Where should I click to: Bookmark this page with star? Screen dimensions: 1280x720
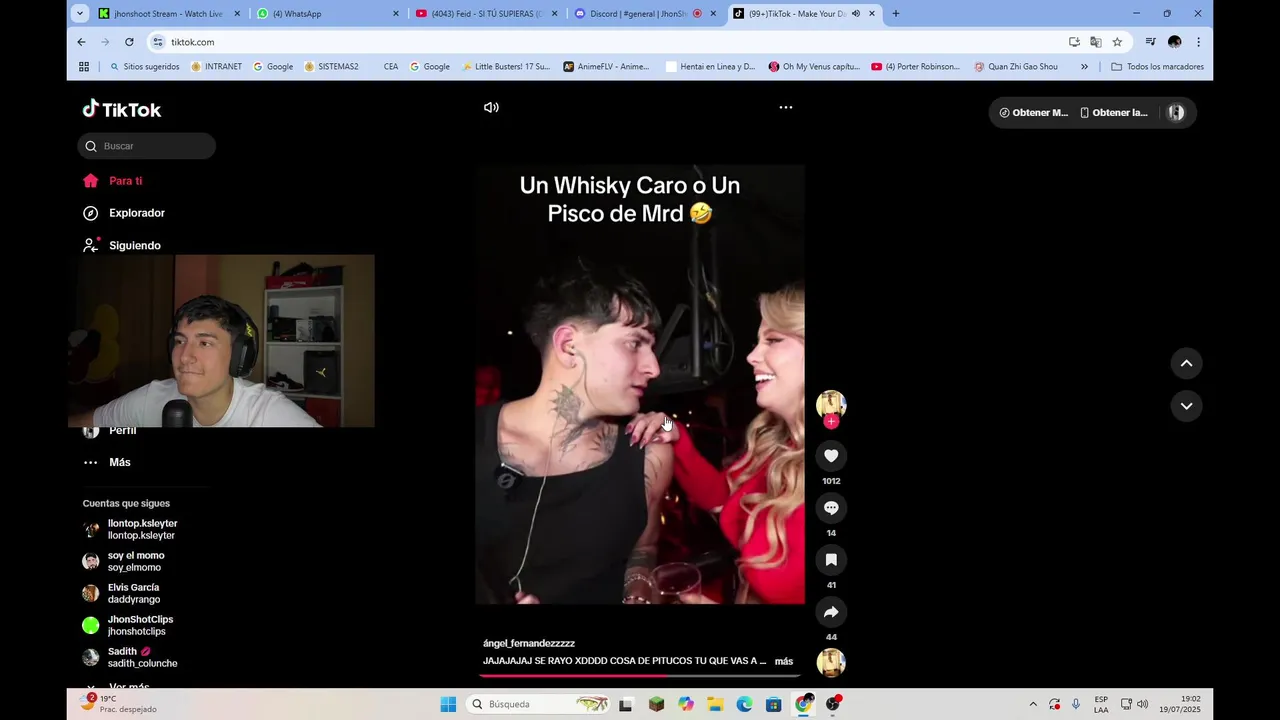pyautogui.click(x=1117, y=42)
